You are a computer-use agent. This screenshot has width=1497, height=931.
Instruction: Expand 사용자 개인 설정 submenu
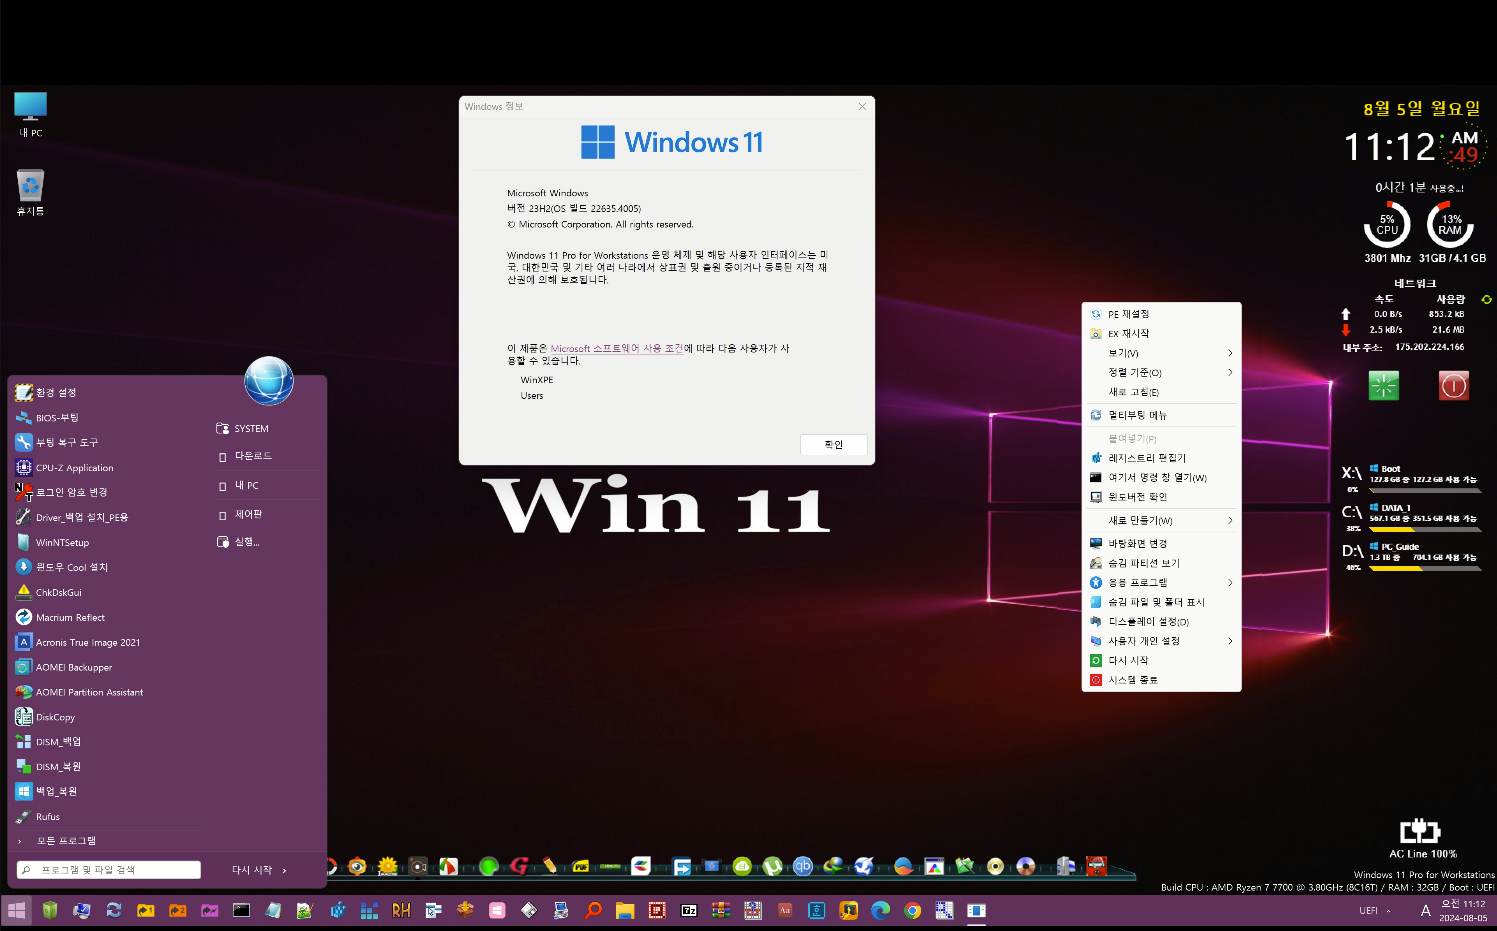point(1230,641)
